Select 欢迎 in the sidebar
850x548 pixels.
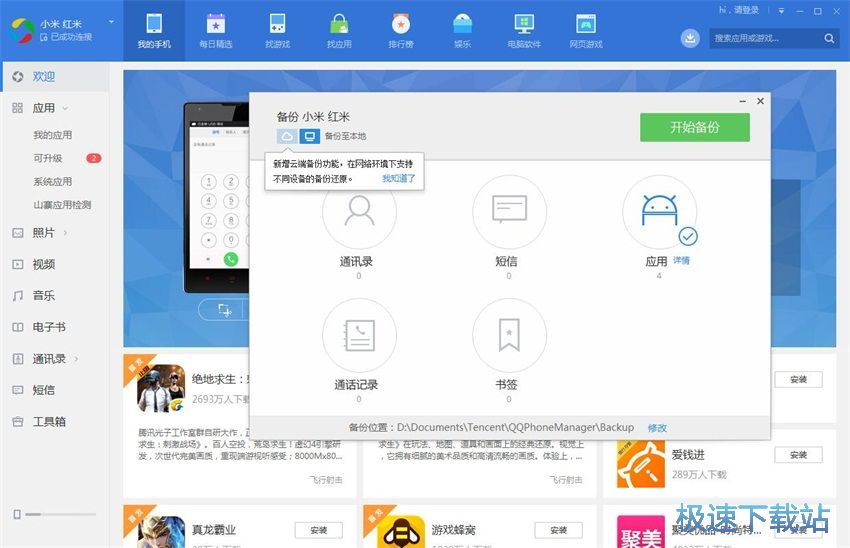click(x=54, y=76)
